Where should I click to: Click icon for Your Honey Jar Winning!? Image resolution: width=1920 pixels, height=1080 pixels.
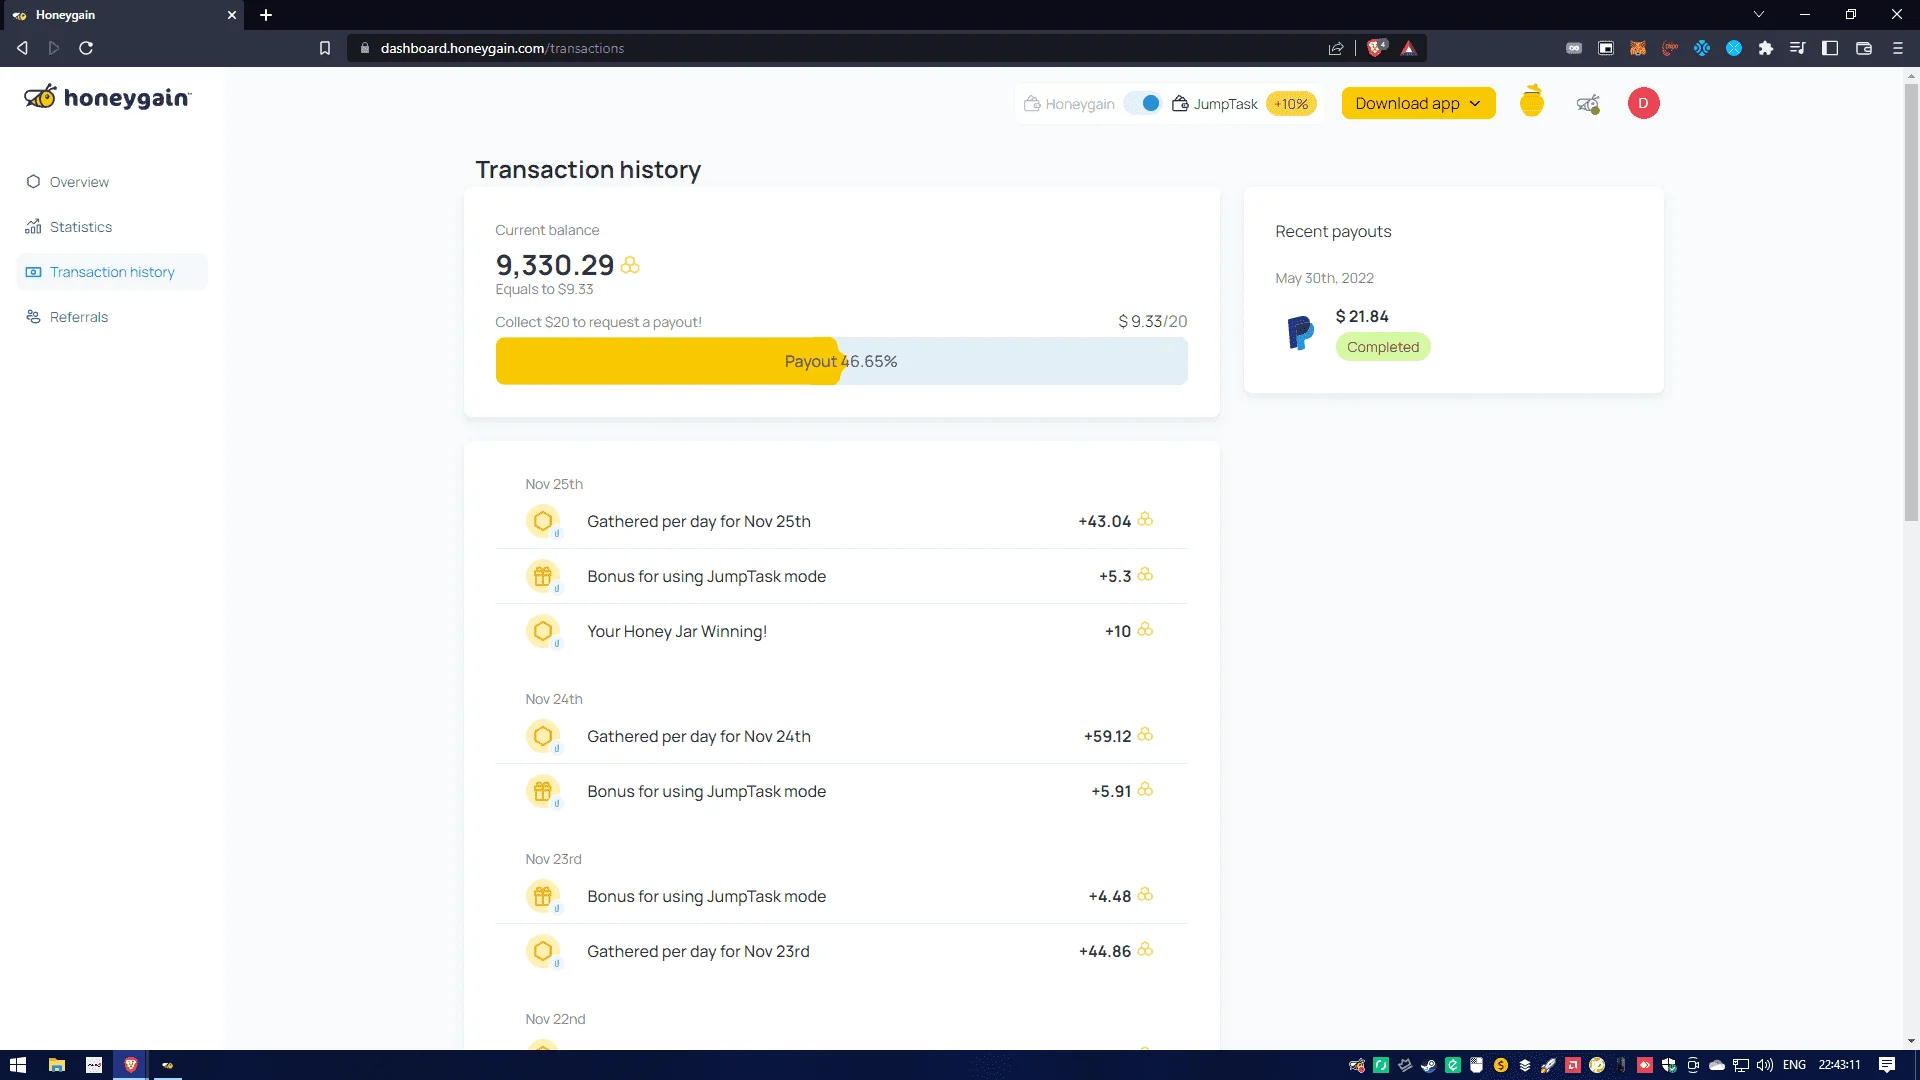tap(543, 631)
